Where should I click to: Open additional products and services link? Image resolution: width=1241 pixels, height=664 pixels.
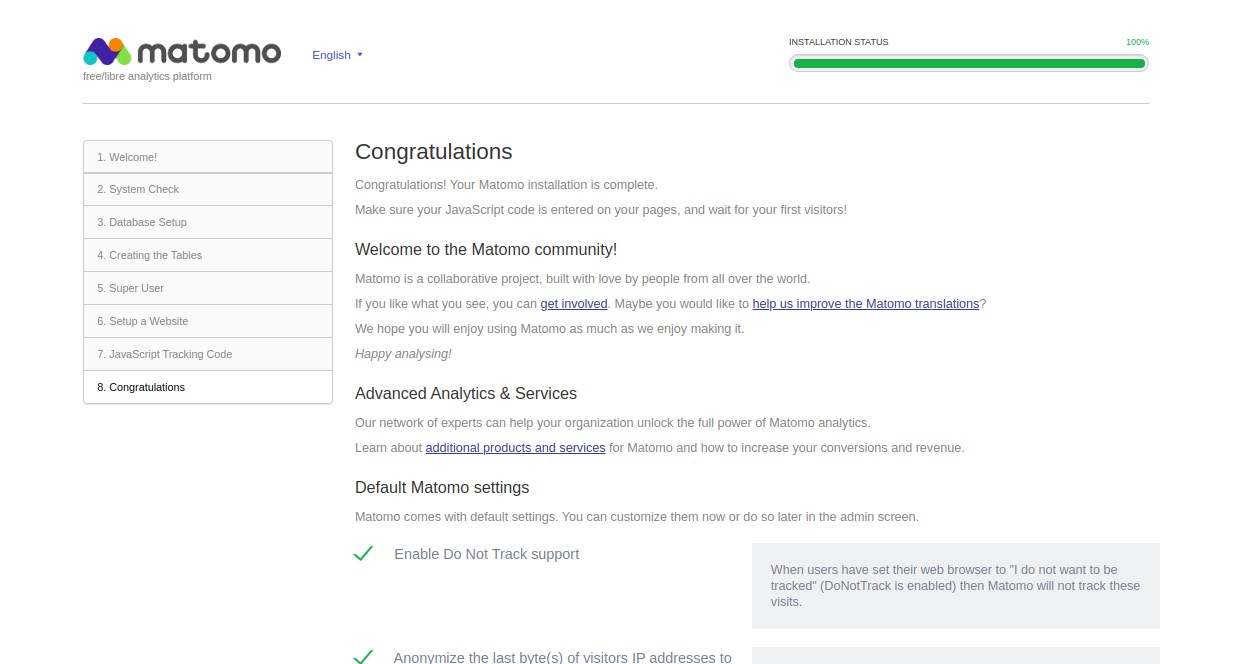515,448
